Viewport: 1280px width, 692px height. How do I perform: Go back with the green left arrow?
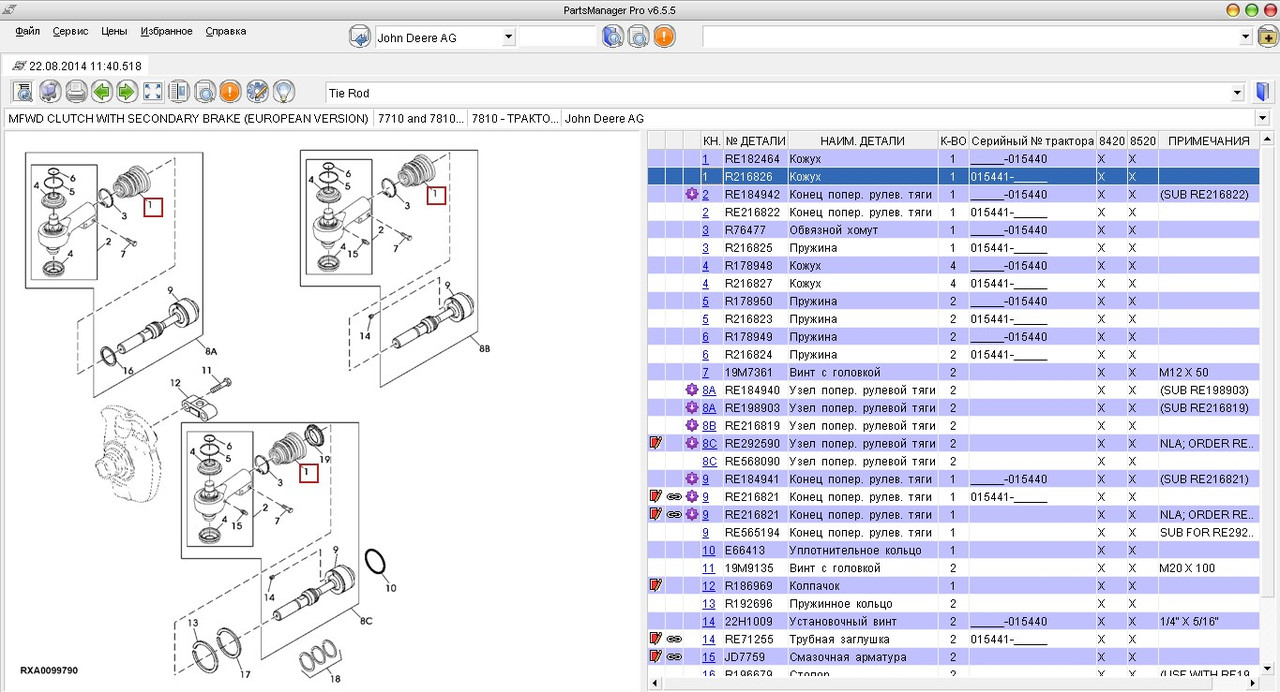pos(101,93)
